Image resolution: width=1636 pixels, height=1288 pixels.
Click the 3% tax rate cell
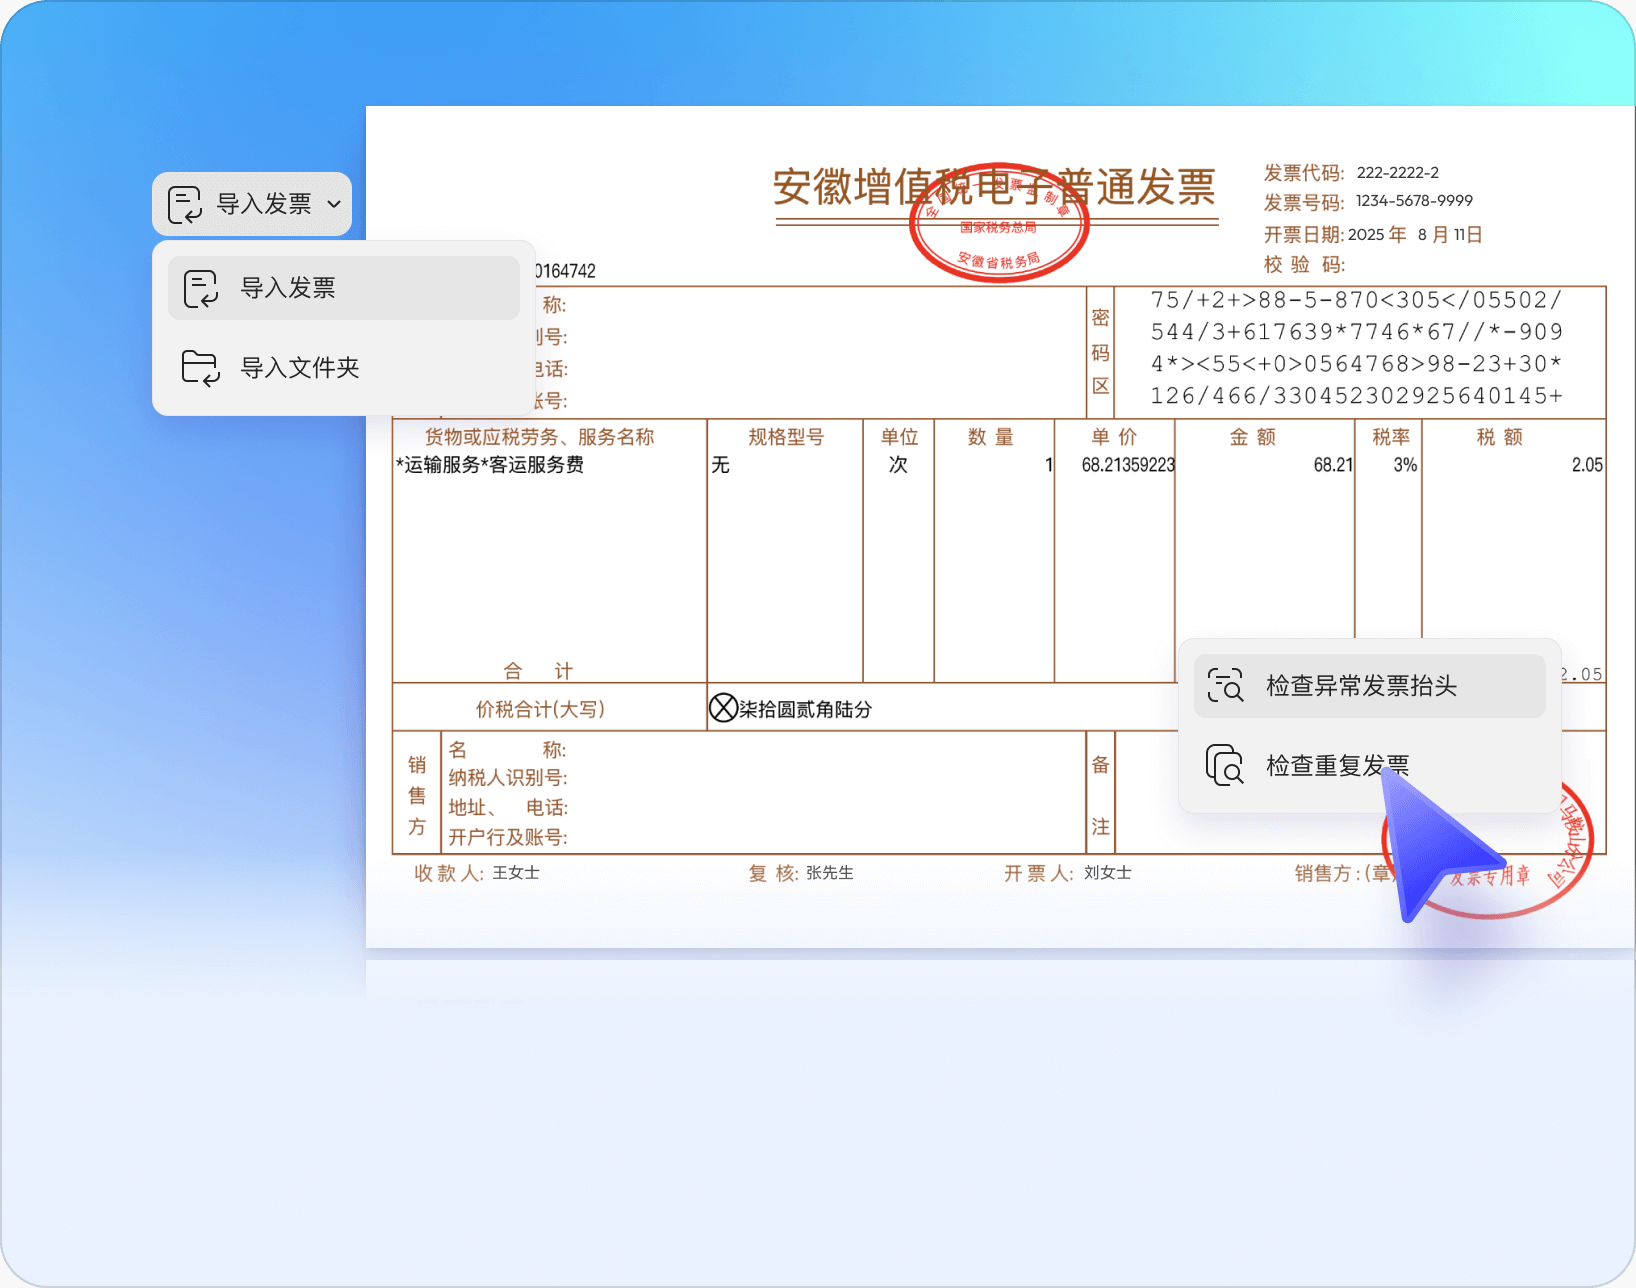coord(1405,465)
